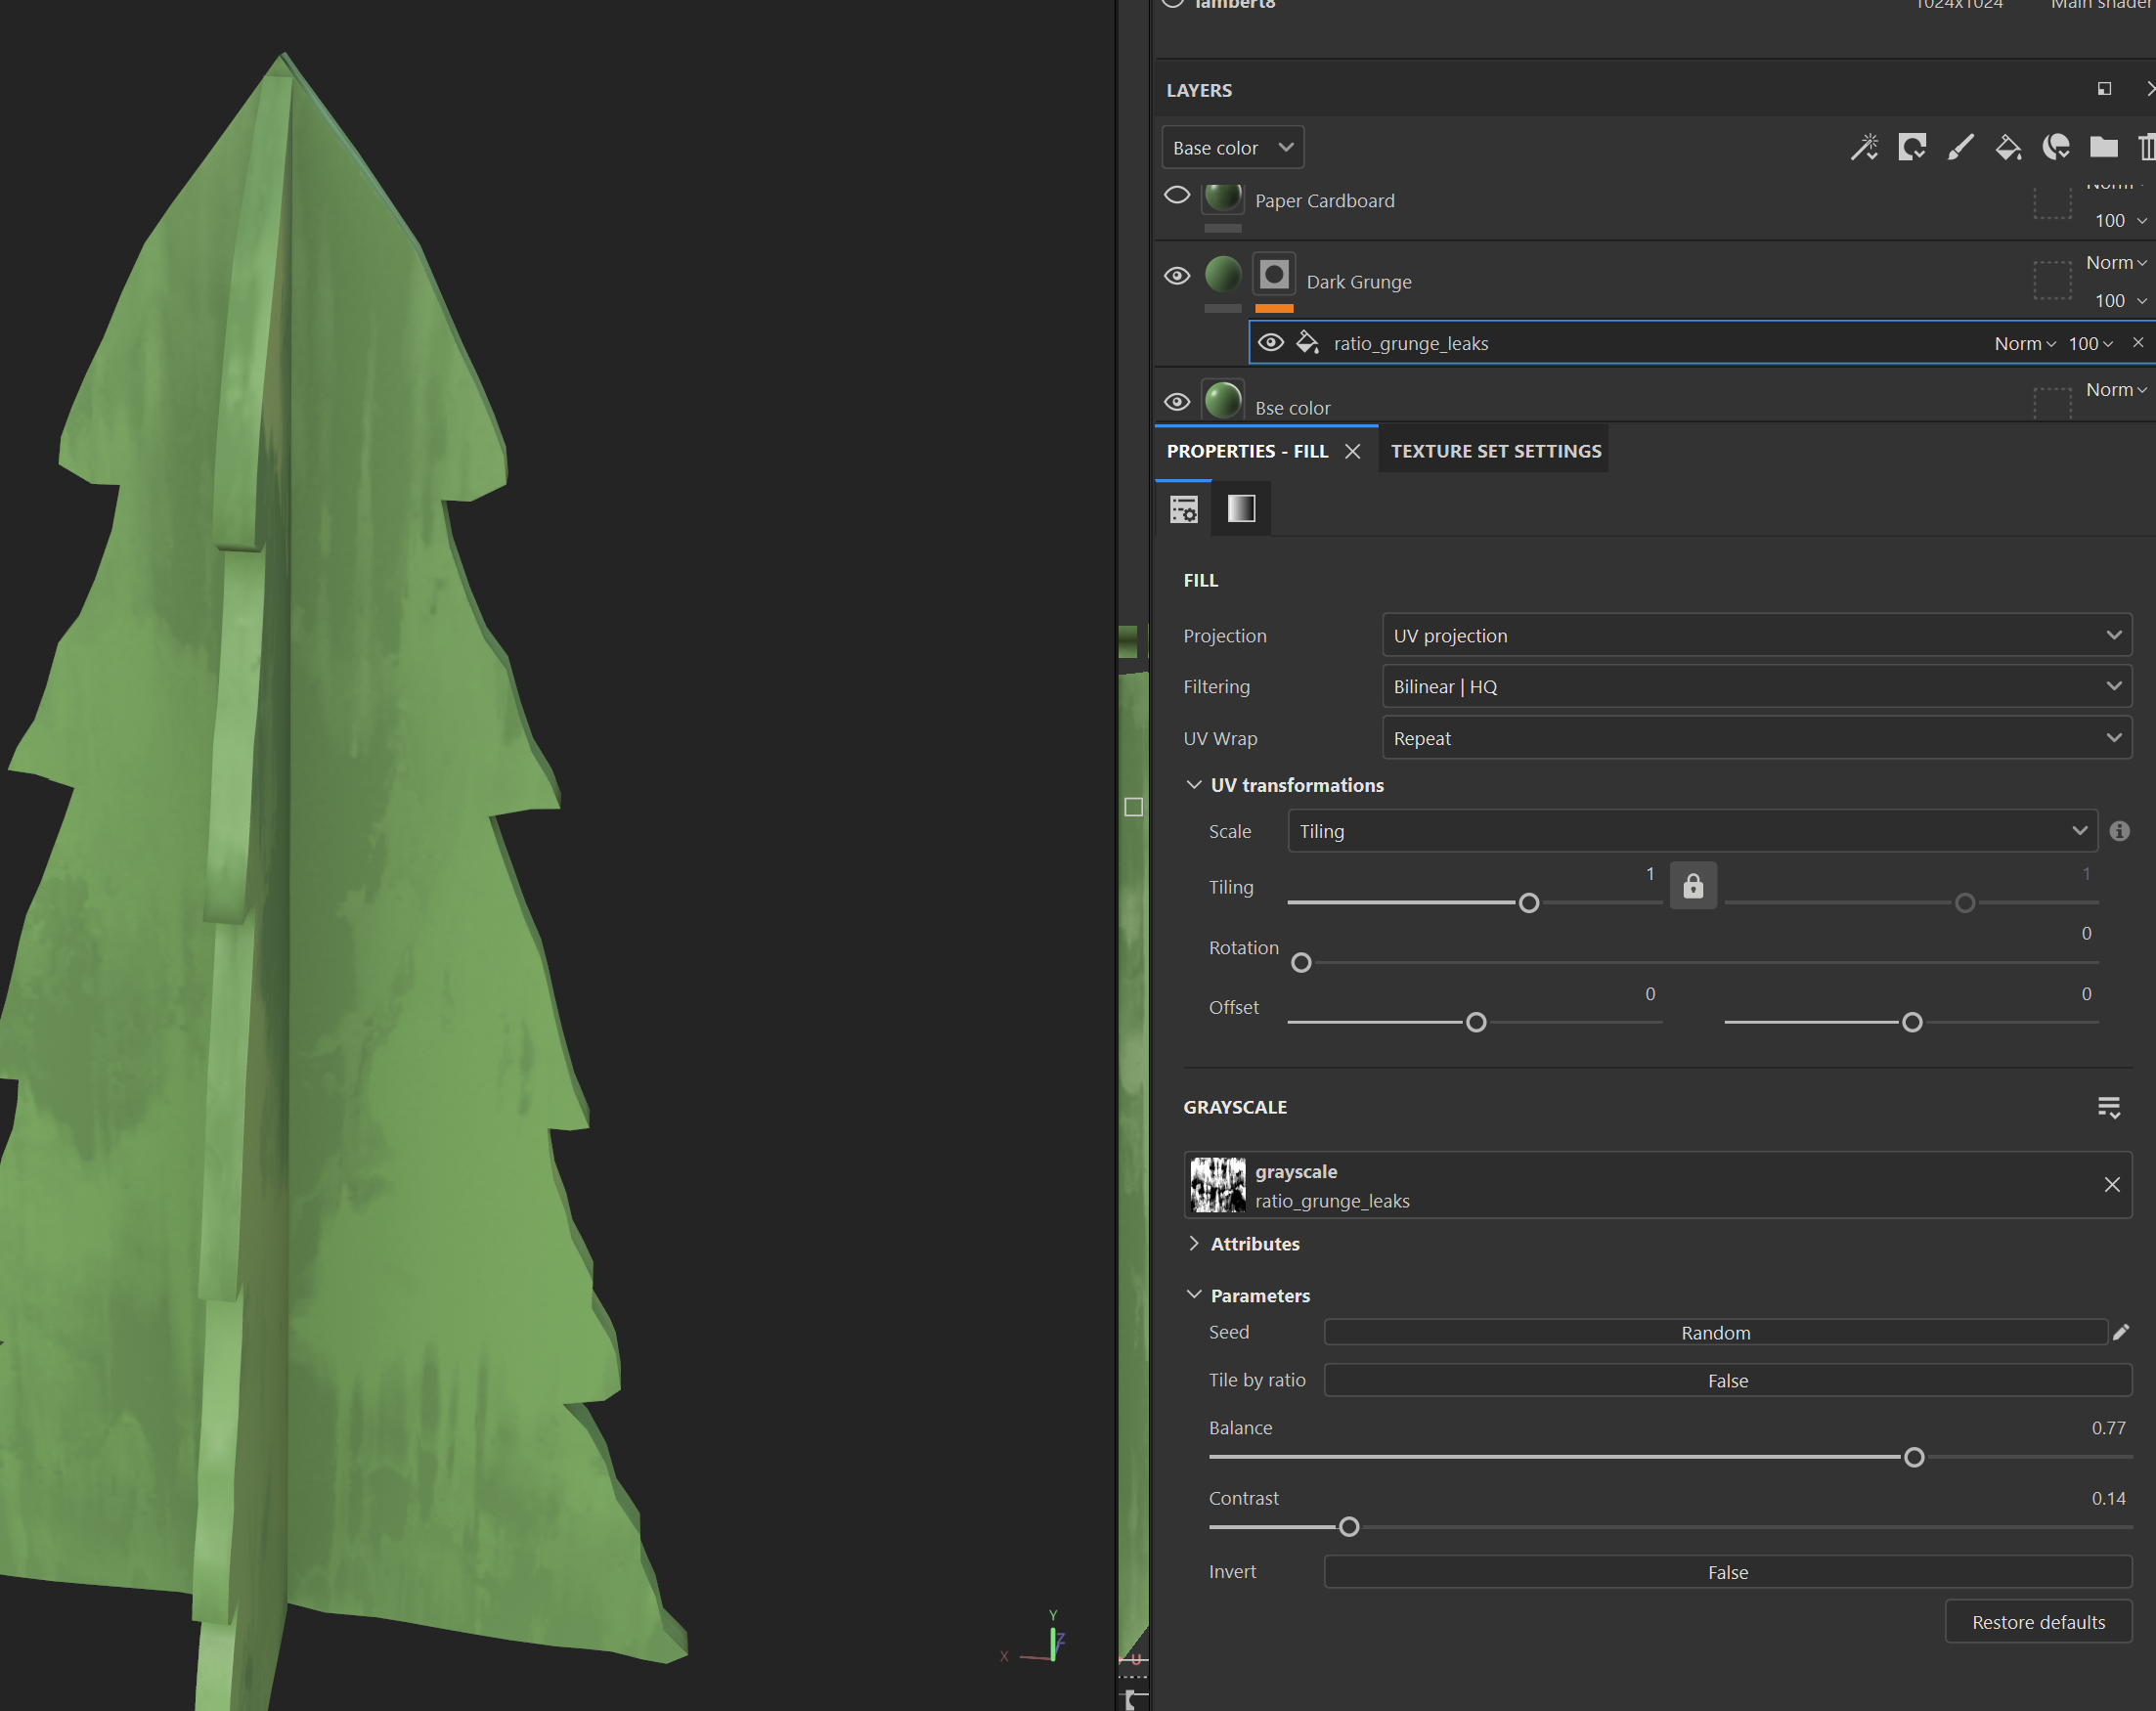This screenshot has width=2156, height=1711.
Task: Remove the grayscale ratio_grunge_leaks resource
Action: (2112, 1185)
